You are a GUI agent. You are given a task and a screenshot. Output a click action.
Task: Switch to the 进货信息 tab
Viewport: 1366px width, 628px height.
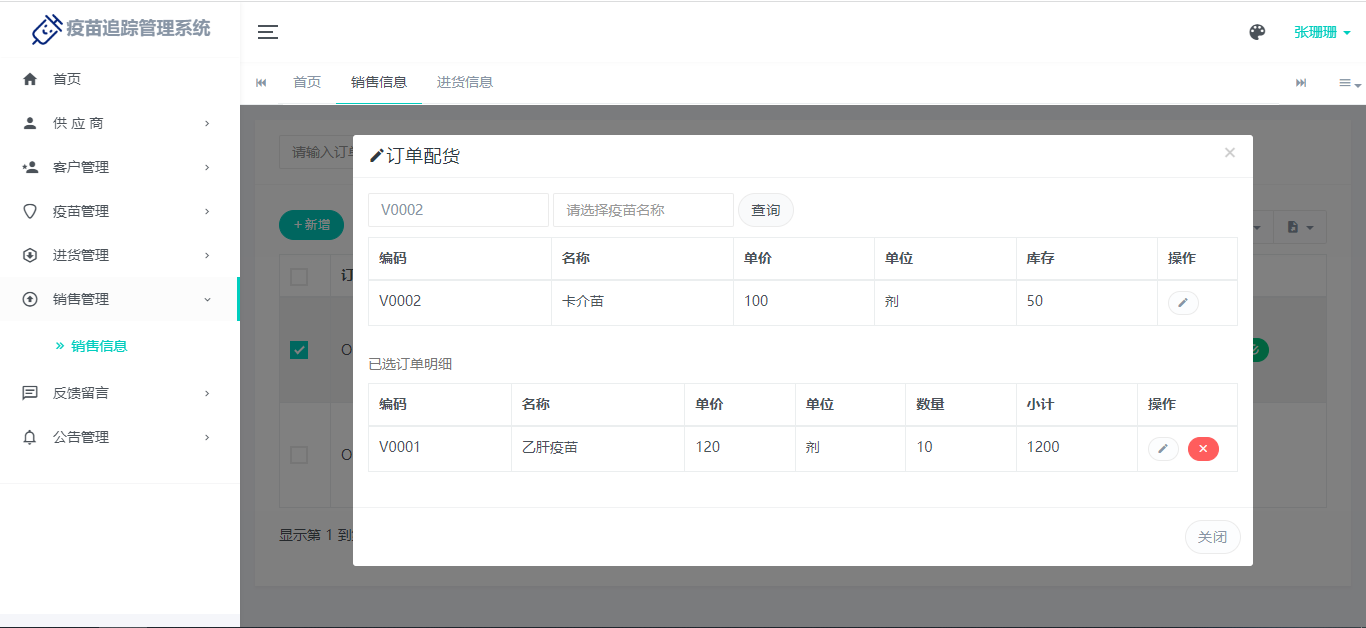pyautogui.click(x=465, y=82)
